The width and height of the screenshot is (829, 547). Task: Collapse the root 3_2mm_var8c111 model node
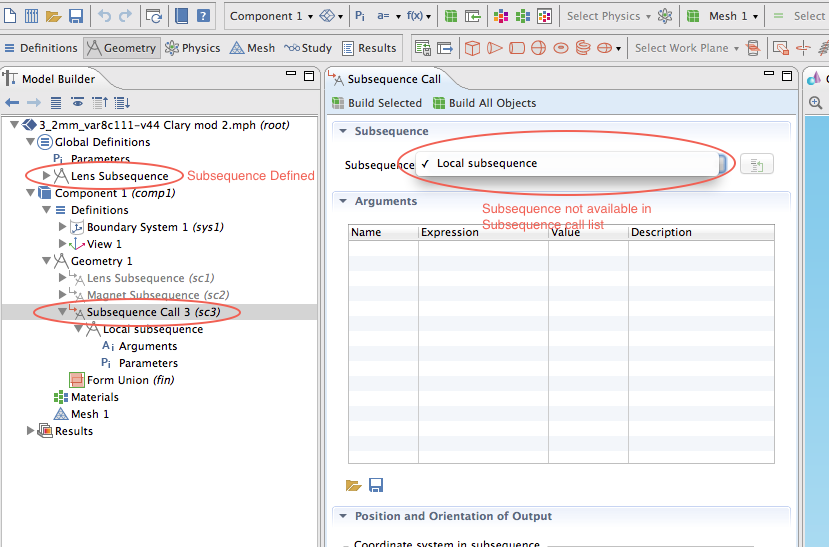coord(14,125)
